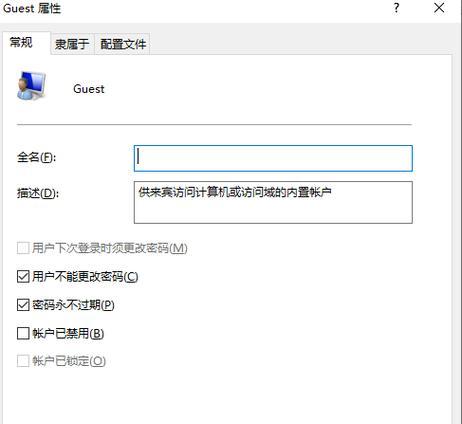
Task: Click the greyed 帐户已锁定 checkbox
Action: (x=23, y=361)
